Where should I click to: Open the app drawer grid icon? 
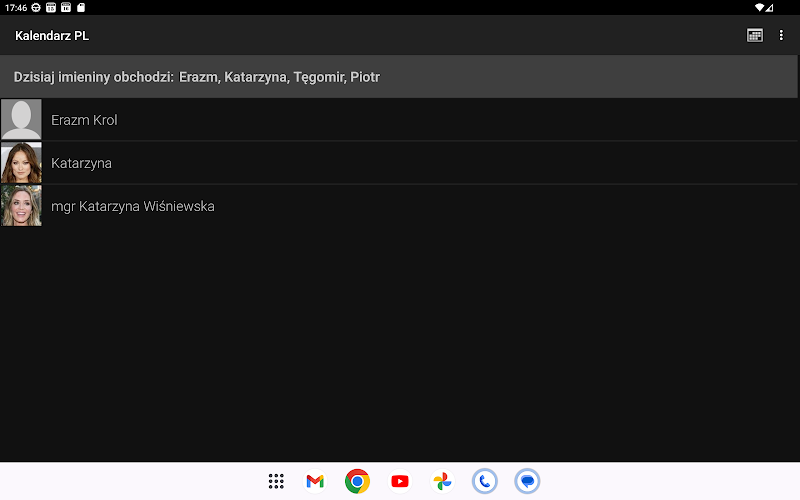tap(276, 481)
